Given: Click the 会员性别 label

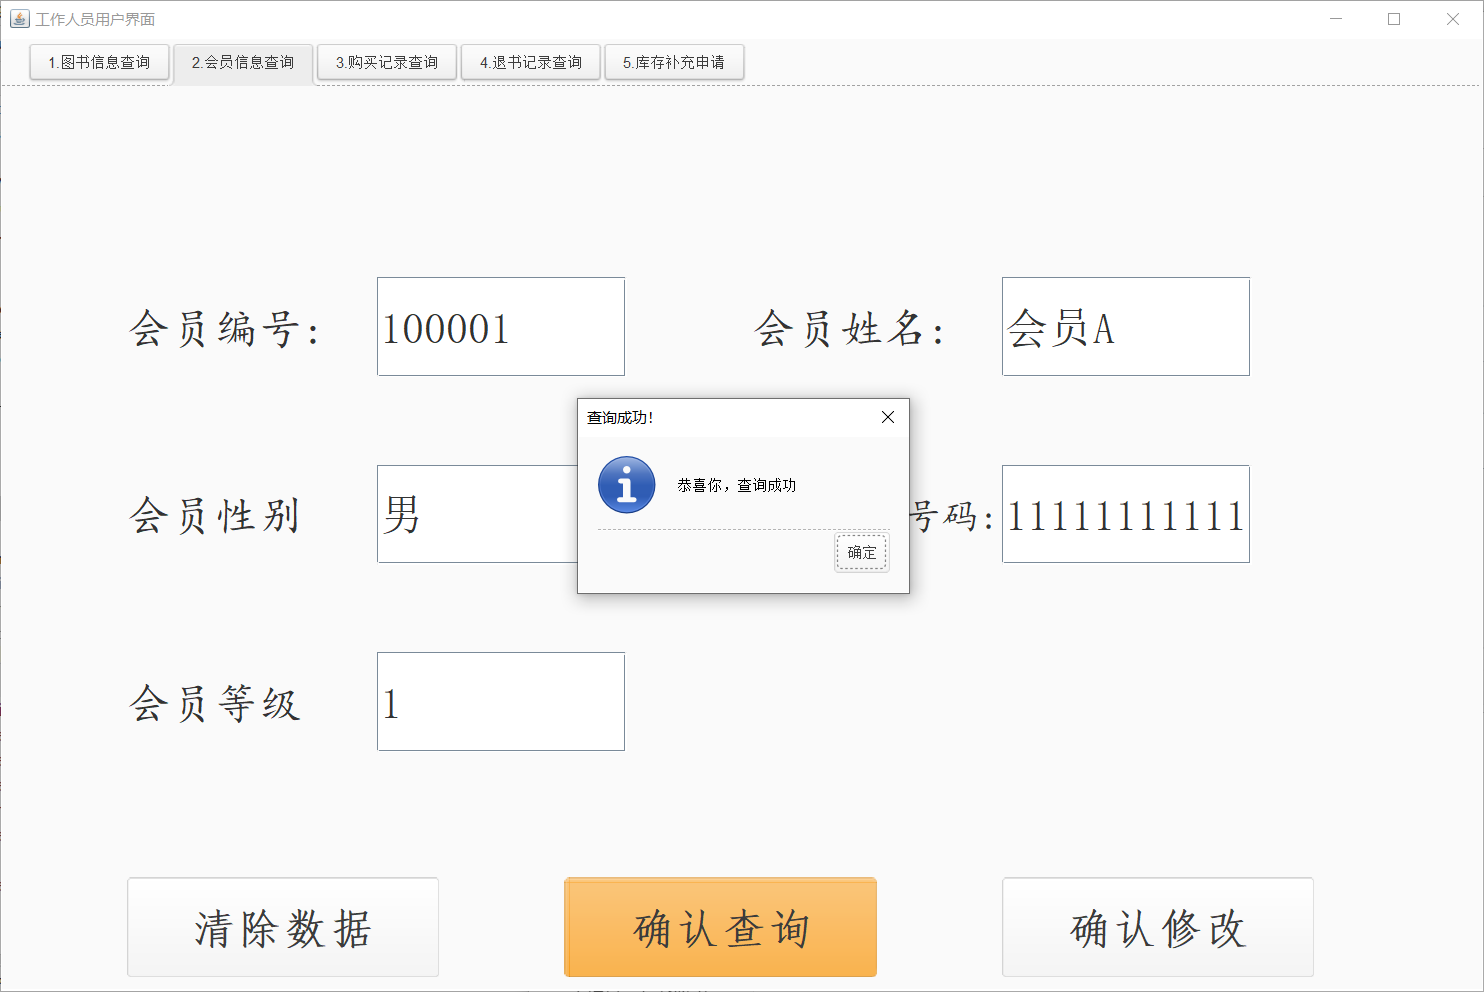Looking at the screenshot, I should click(215, 516).
